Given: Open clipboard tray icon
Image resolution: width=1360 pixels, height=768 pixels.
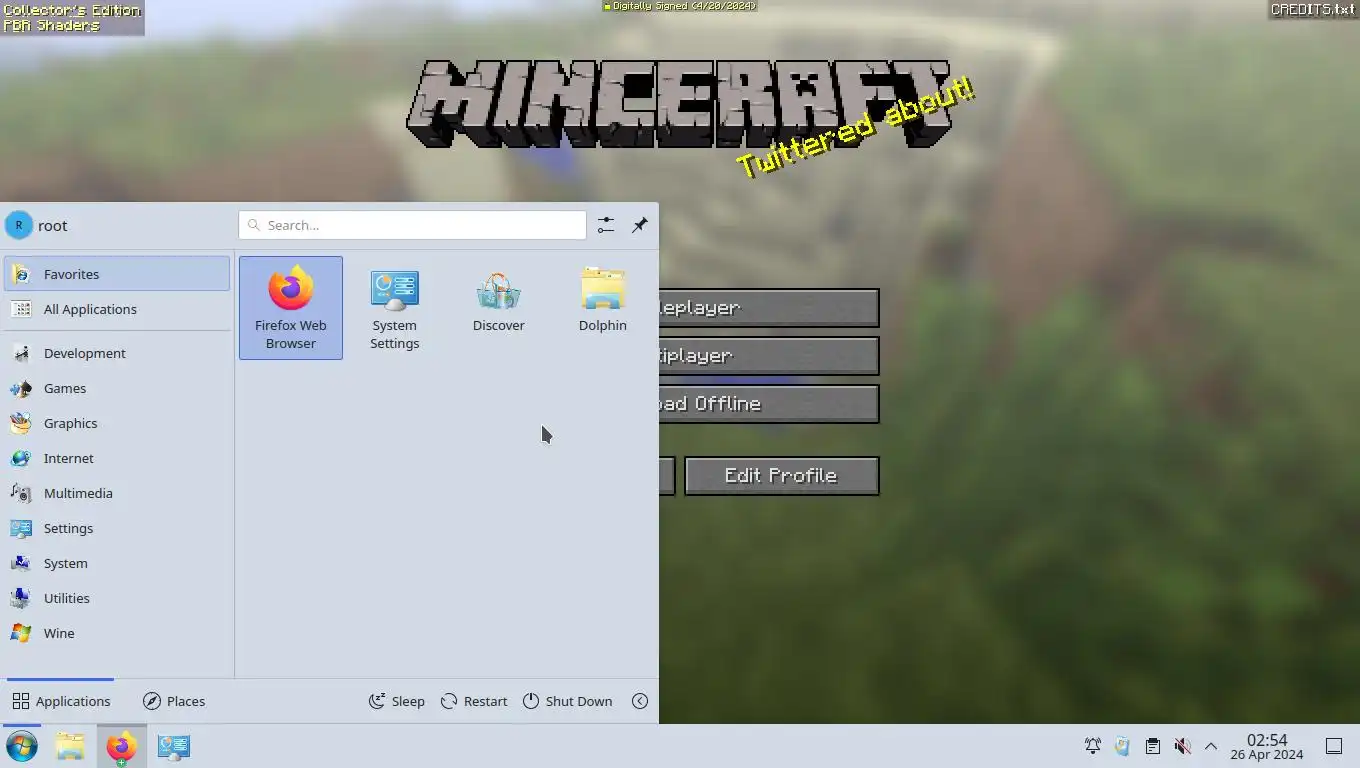Looking at the screenshot, I should pyautogui.click(x=1152, y=746).
